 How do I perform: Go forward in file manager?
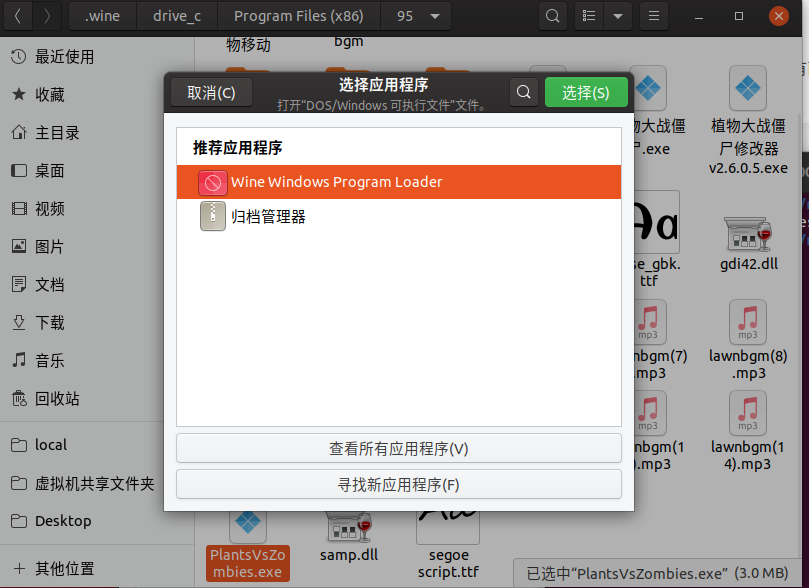click(x=47, y=16)
